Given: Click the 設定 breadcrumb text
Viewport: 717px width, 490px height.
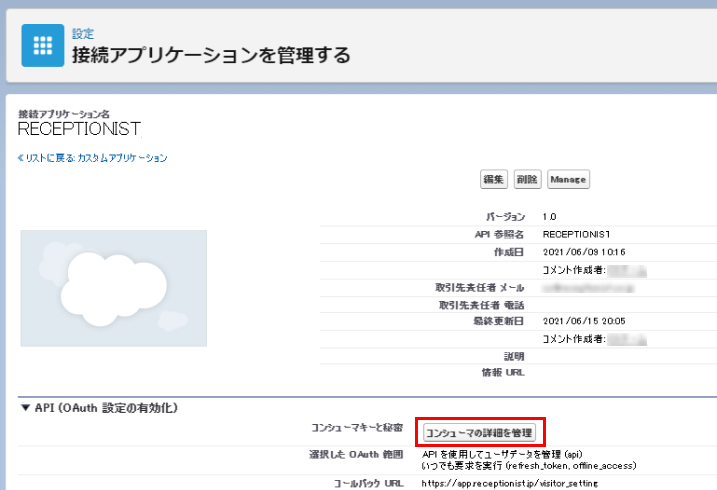Looking at the screenshot, I should pos(83,33).
